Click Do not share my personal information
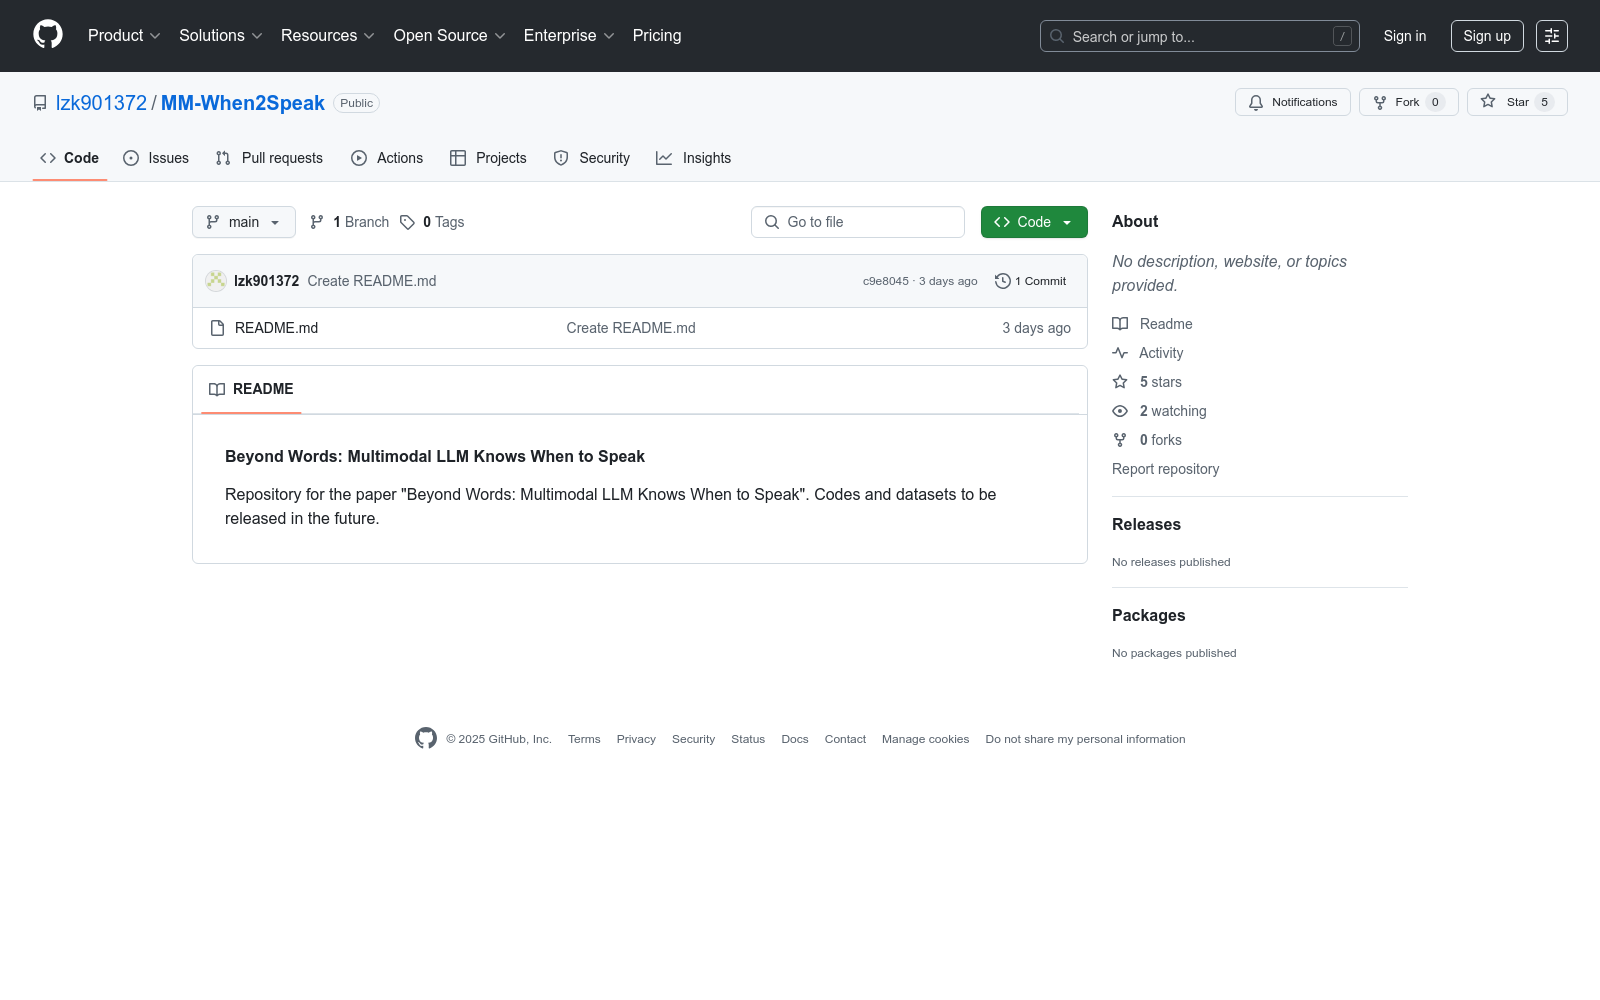 1085,739
